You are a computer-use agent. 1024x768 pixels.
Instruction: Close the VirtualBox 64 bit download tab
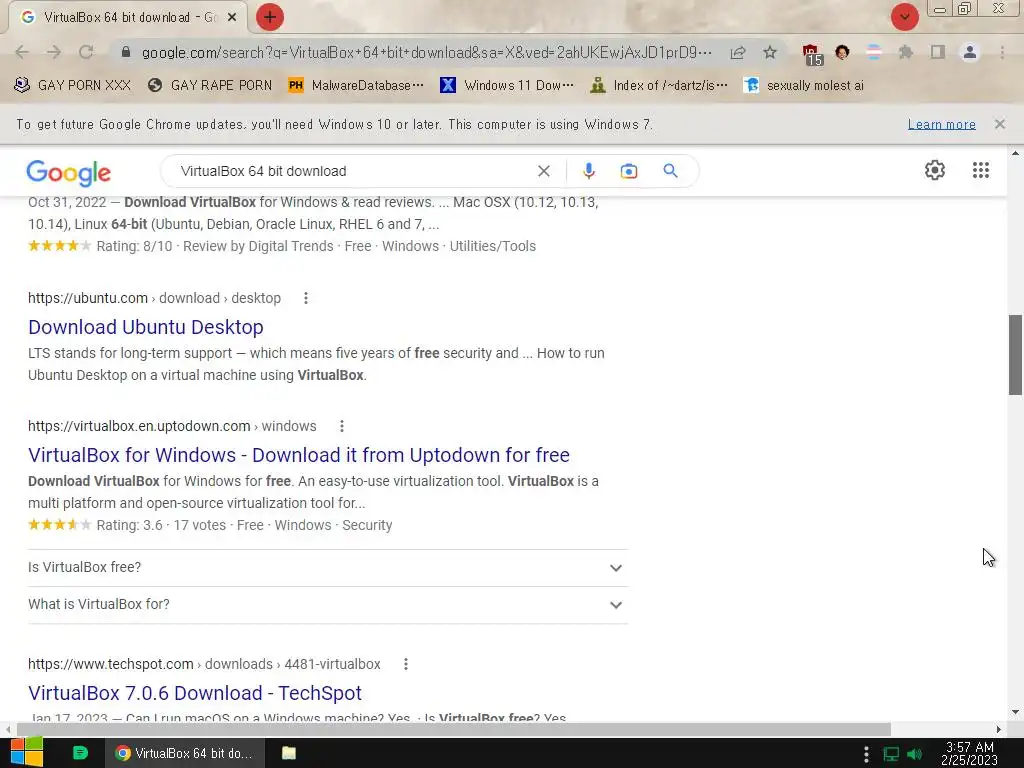[232, 18]
